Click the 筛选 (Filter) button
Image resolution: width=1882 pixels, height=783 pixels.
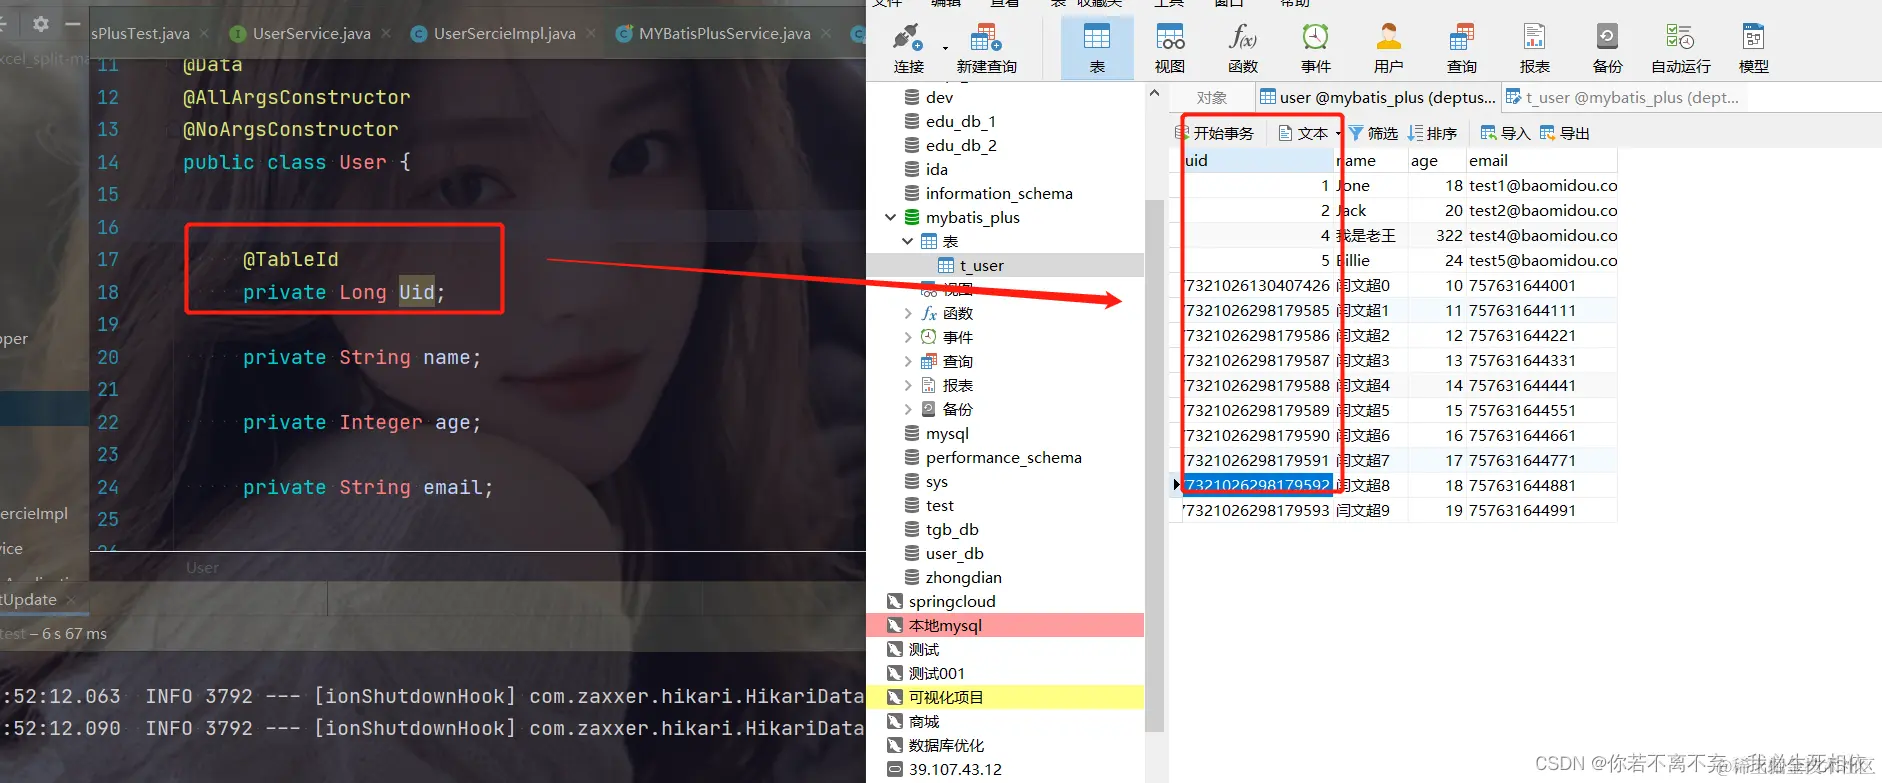point(1373,133)
